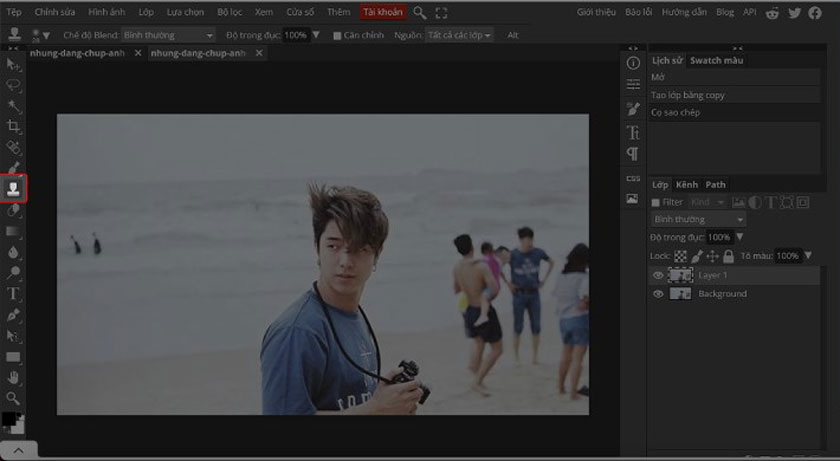This screenshot has width=840, height=461.
Task: Select the Blur drop tool
Action: coord(13,252)
